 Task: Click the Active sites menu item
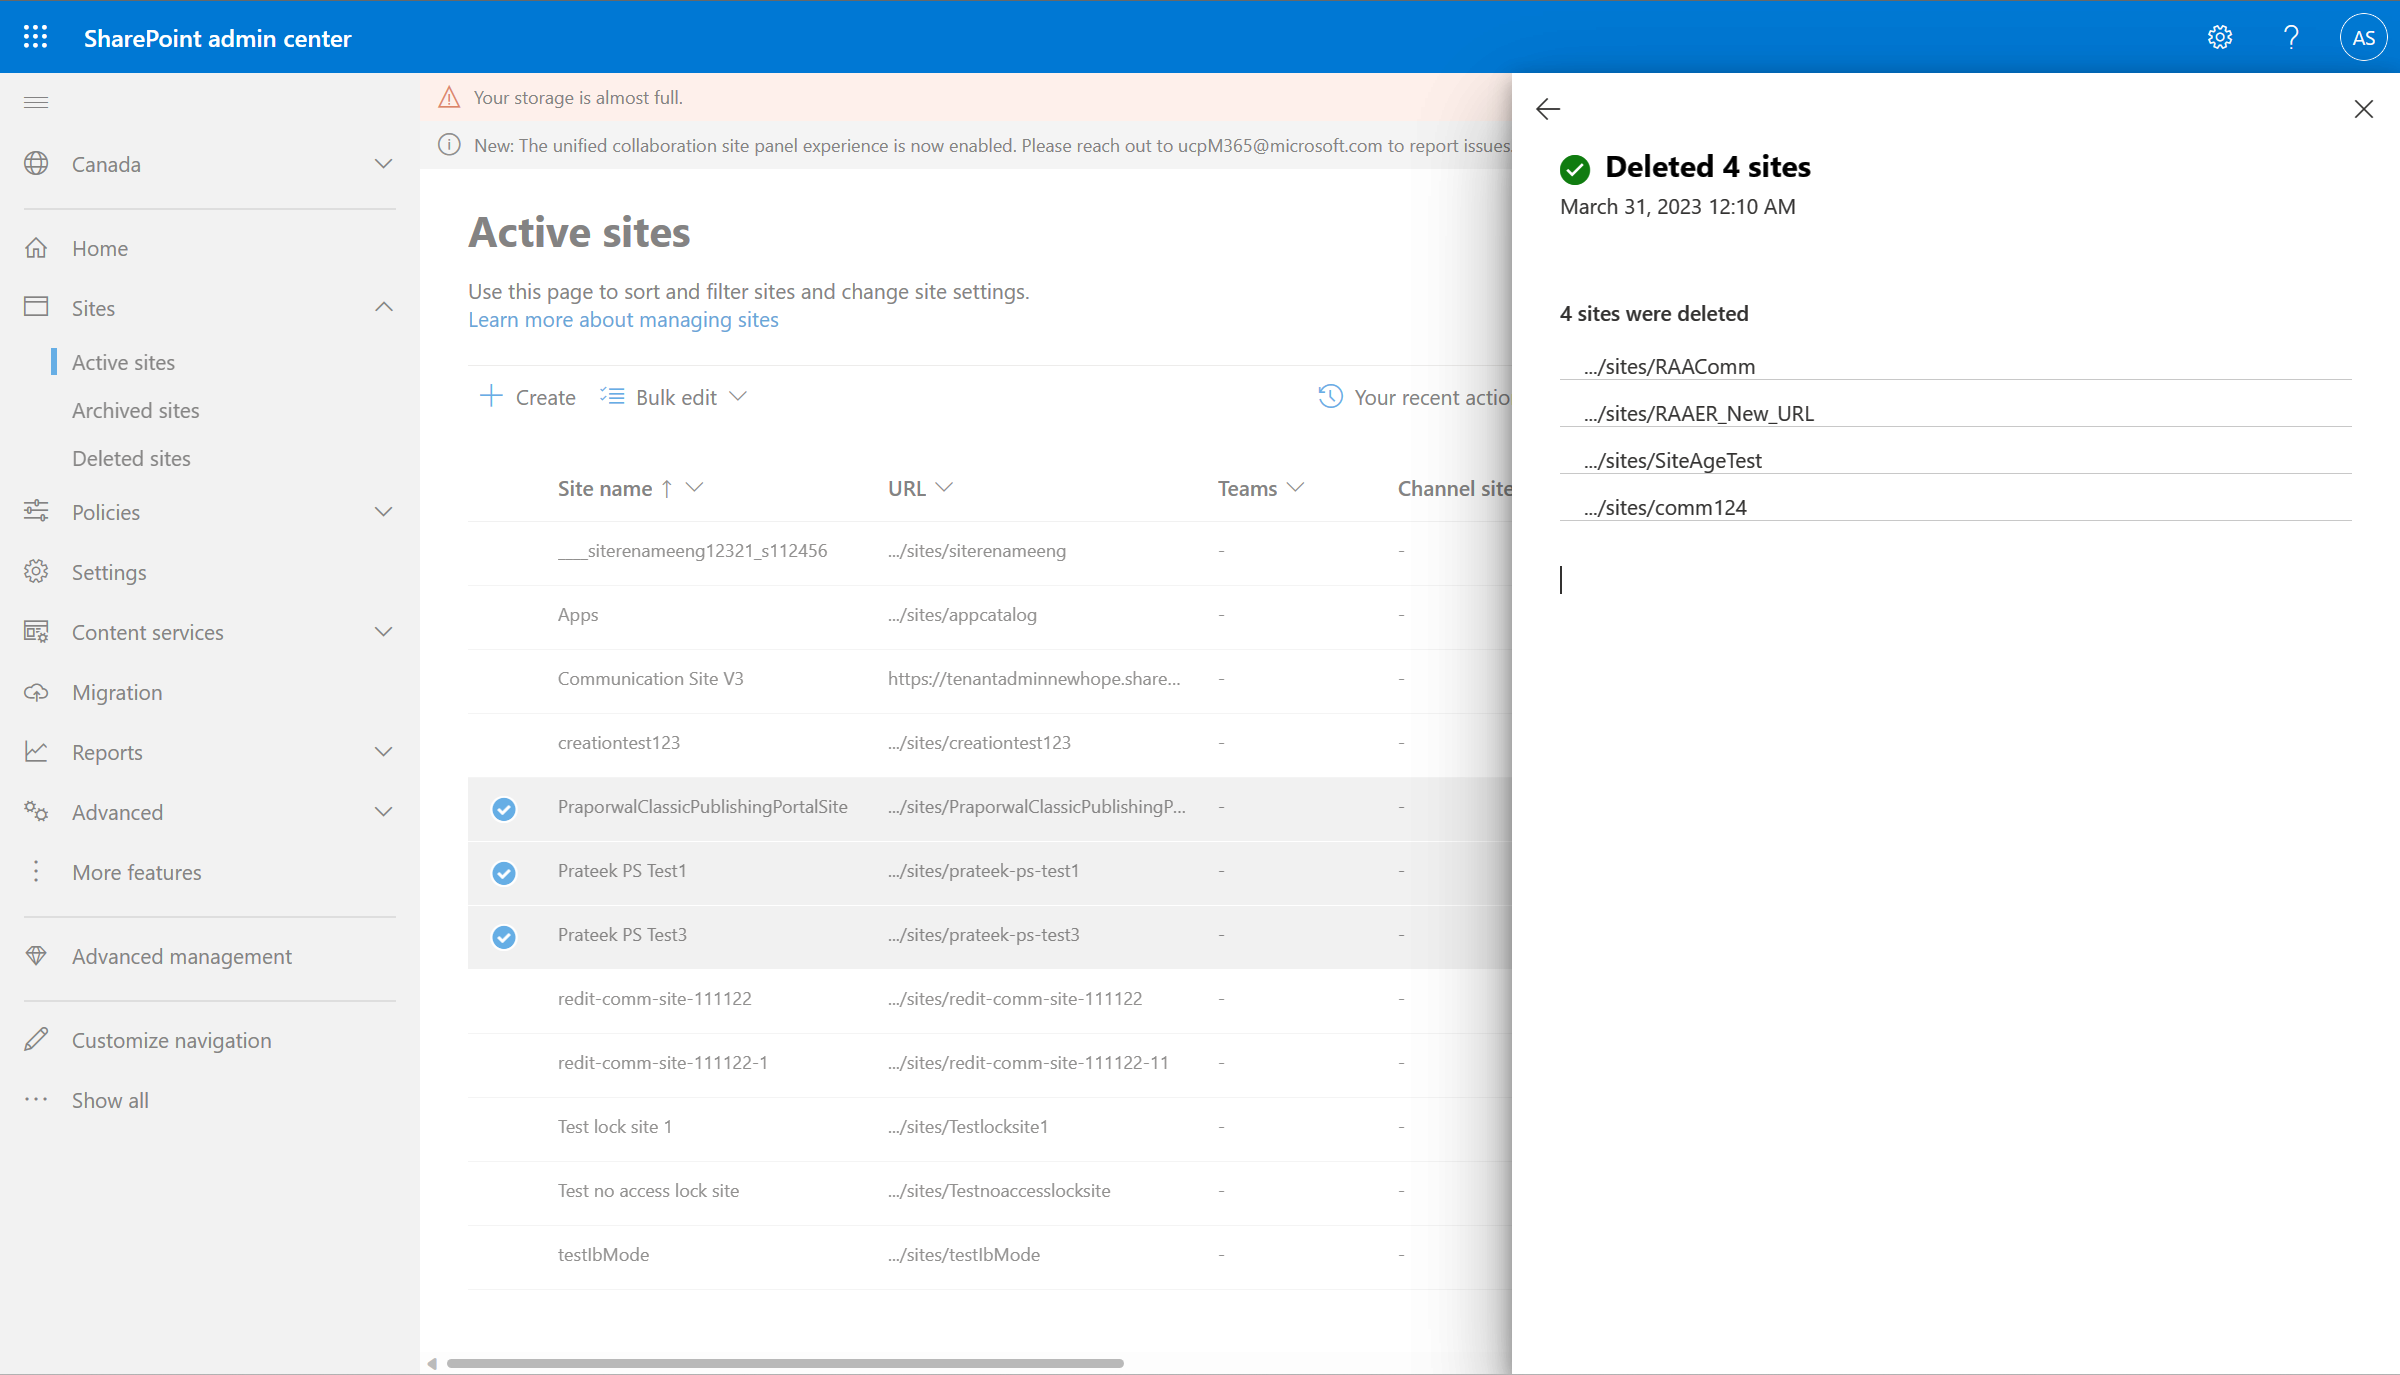tap(122, 361)
